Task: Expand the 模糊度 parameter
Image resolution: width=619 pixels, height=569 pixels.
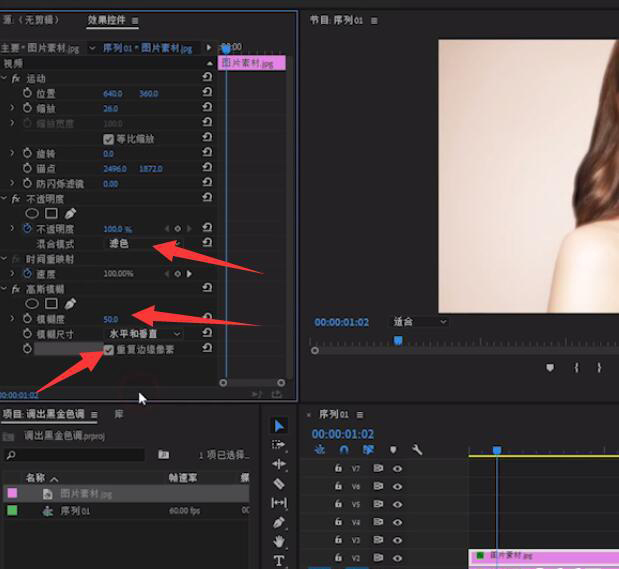Action: click(x=12, y=318)
